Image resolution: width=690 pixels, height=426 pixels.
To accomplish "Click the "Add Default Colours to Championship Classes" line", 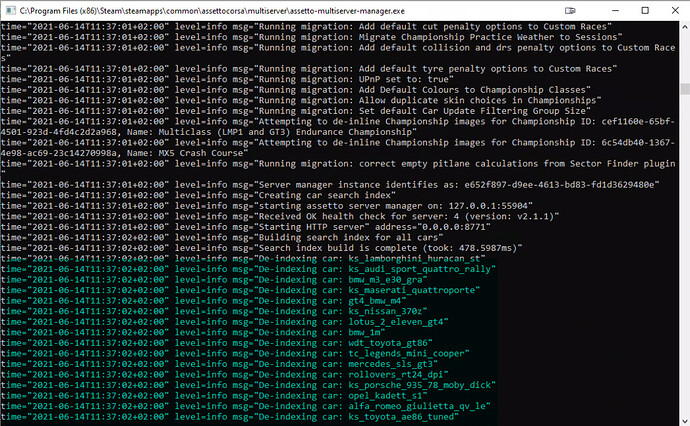I will [296, 90].
